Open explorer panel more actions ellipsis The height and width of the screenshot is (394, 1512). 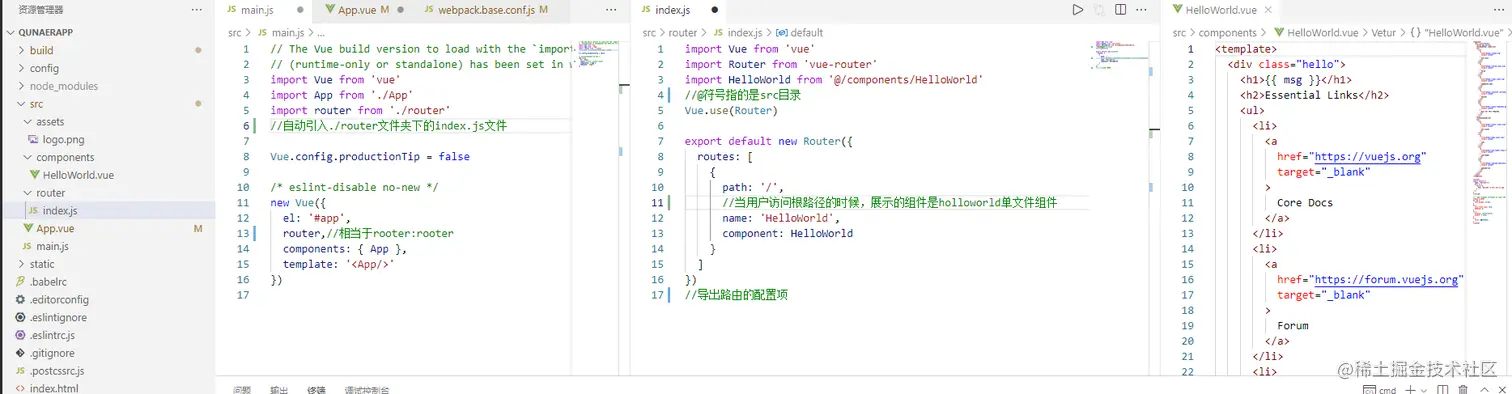(196, 9)
